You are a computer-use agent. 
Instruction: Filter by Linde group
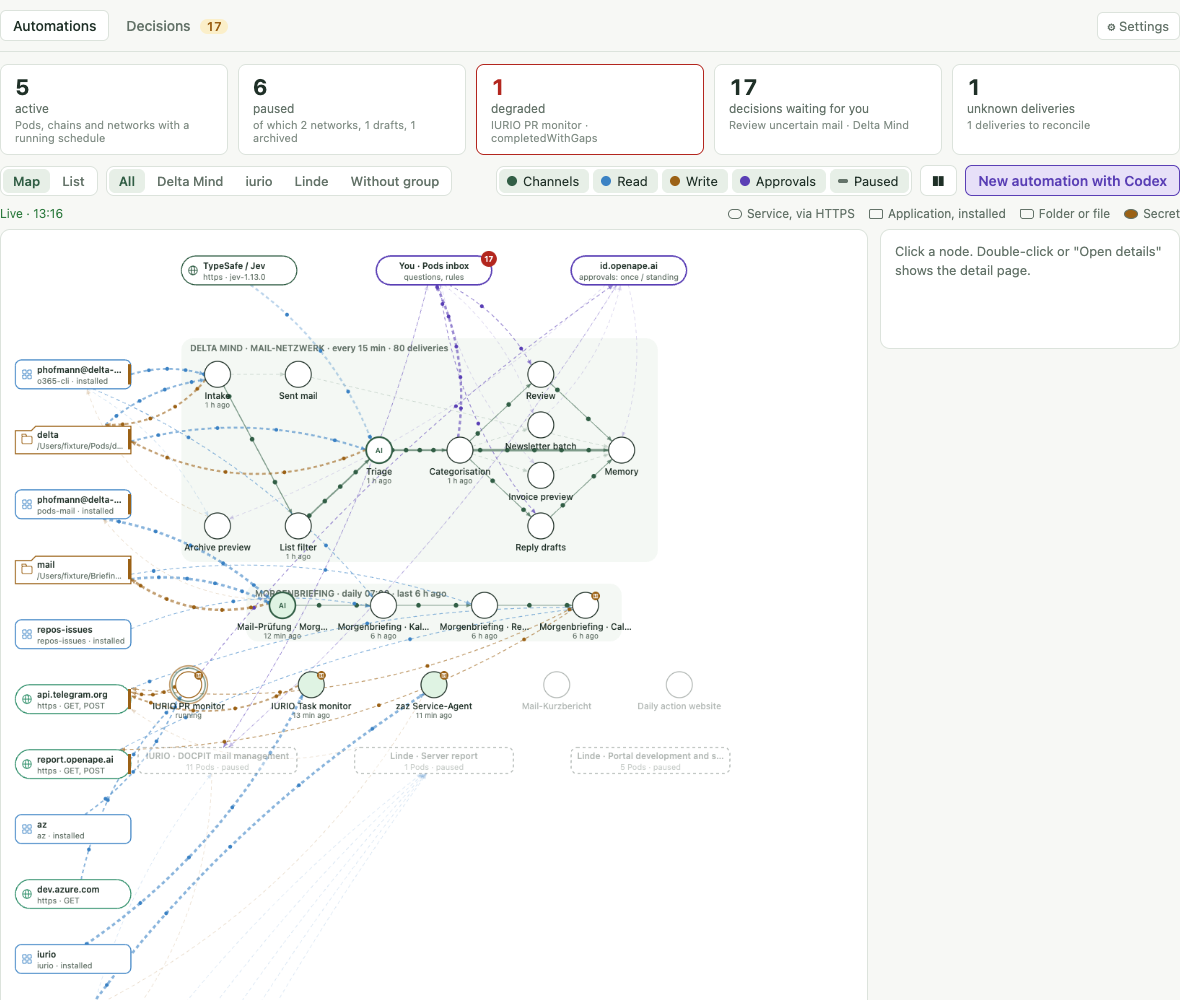tap(312, 181)
